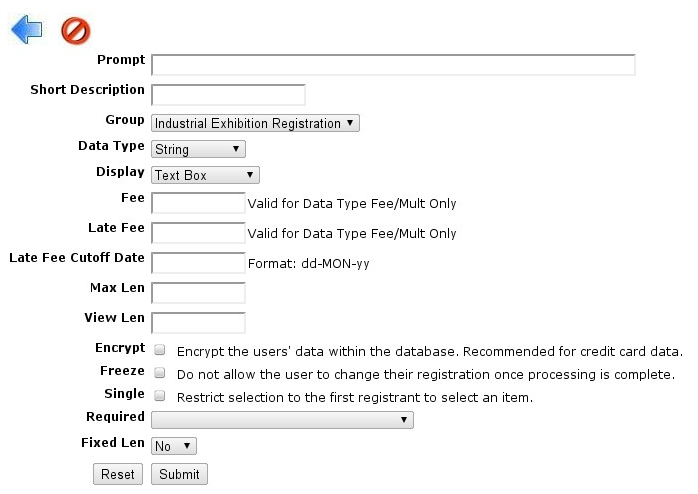Click into the Short Description field
This screenshot has width=698, height=494.
[x=228, y=95]
